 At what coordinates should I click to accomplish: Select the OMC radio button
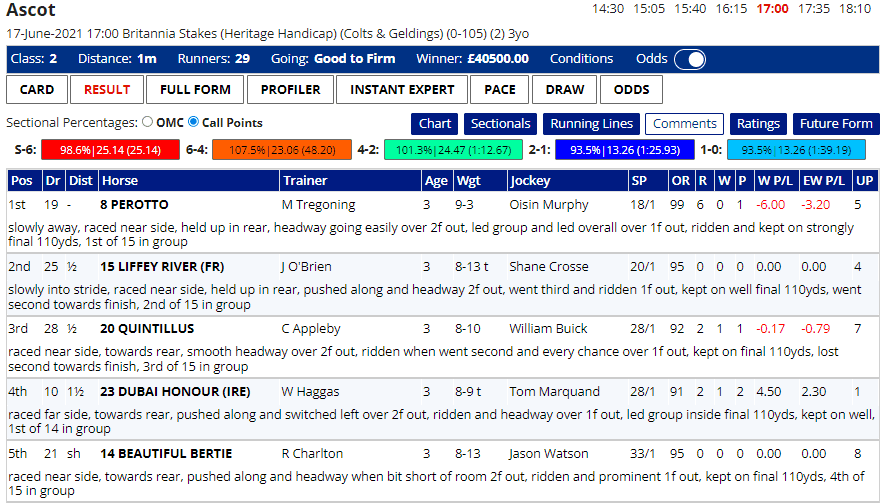[148, 122]
